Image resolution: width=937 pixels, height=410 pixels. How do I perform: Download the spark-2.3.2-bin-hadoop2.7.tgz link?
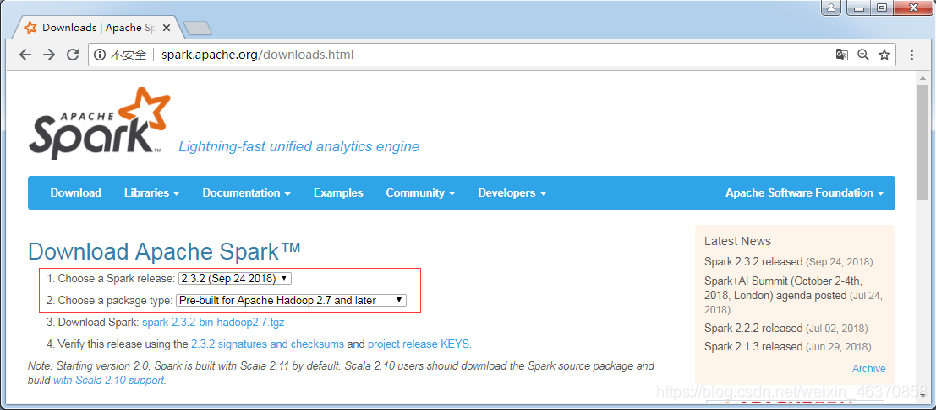click(213, 323)
